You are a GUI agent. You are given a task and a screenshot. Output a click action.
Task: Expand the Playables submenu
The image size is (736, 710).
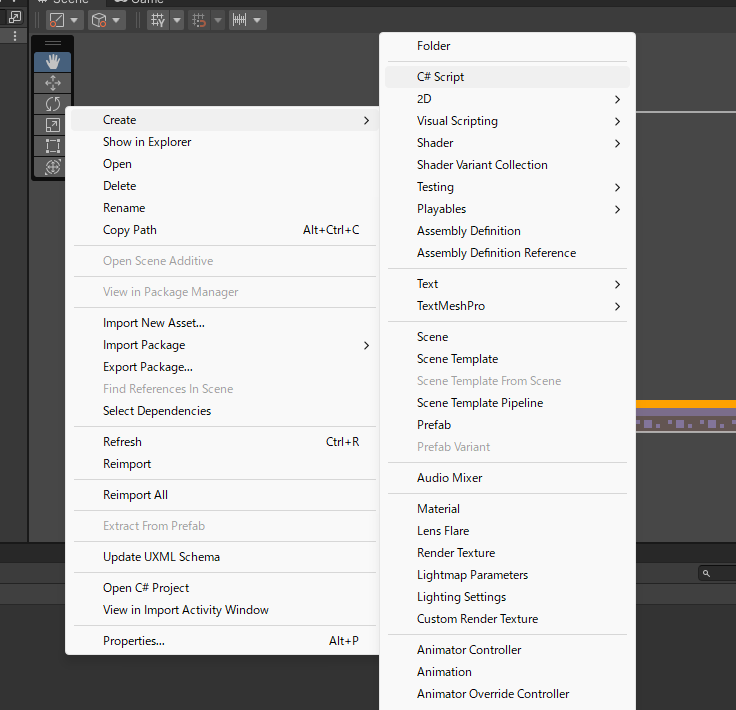tap(507, 209)
